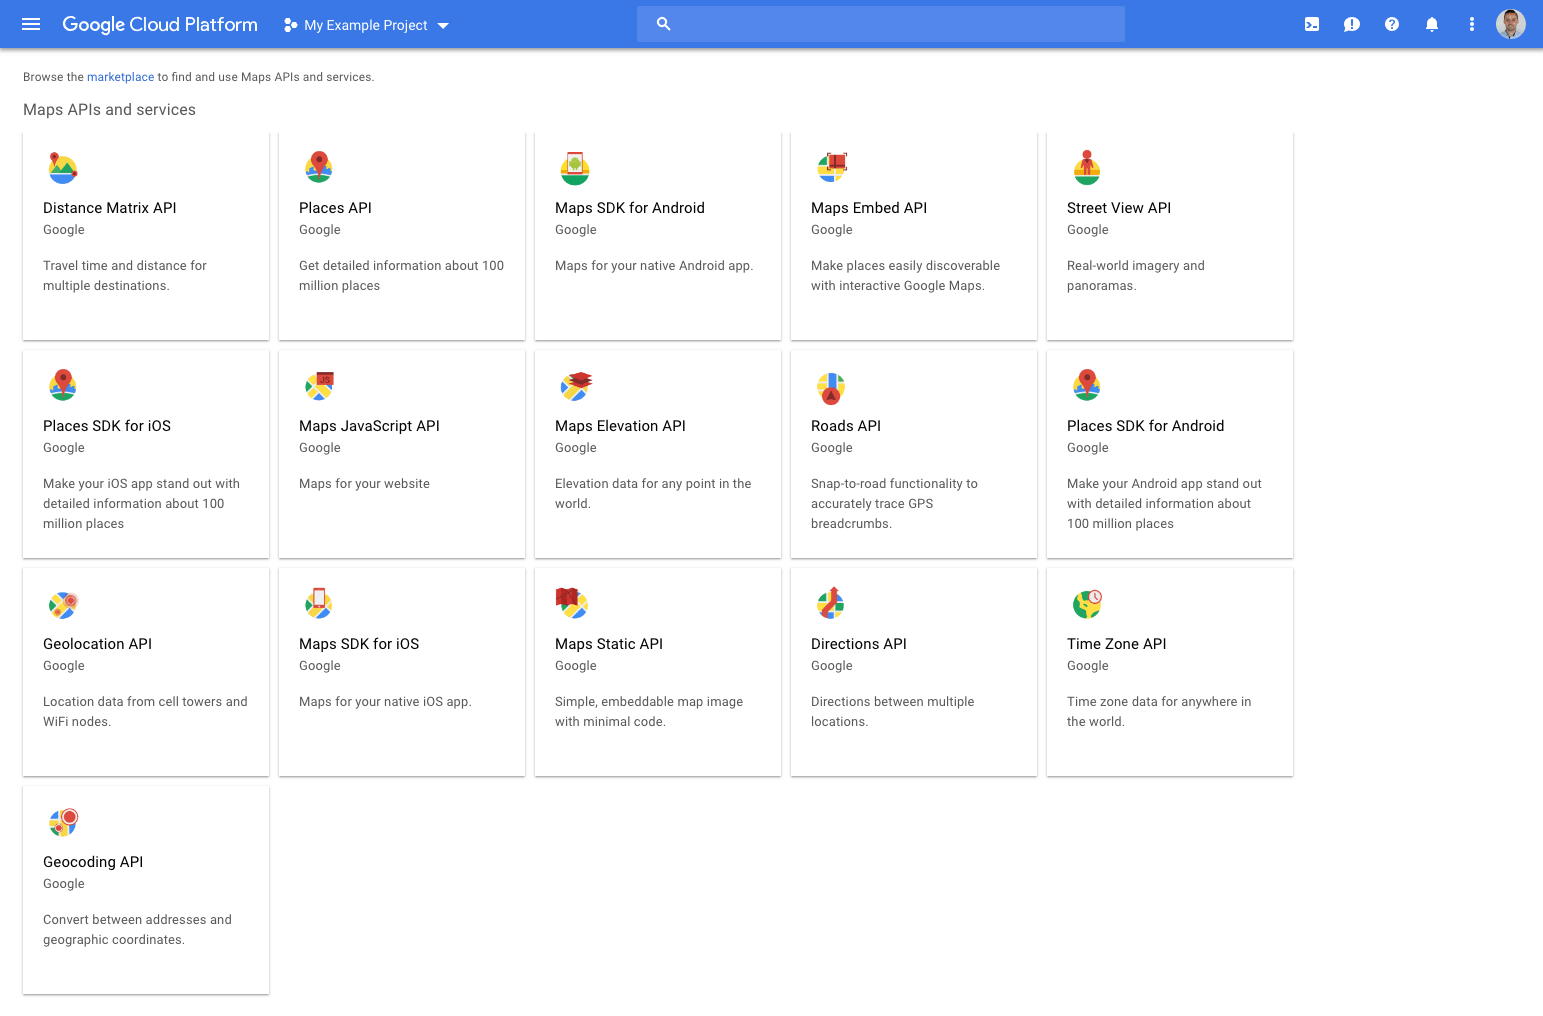The width and height of the screenshot is (1543, 1016).
Task: Open the Maps Static API title
Action: (609, 644)
